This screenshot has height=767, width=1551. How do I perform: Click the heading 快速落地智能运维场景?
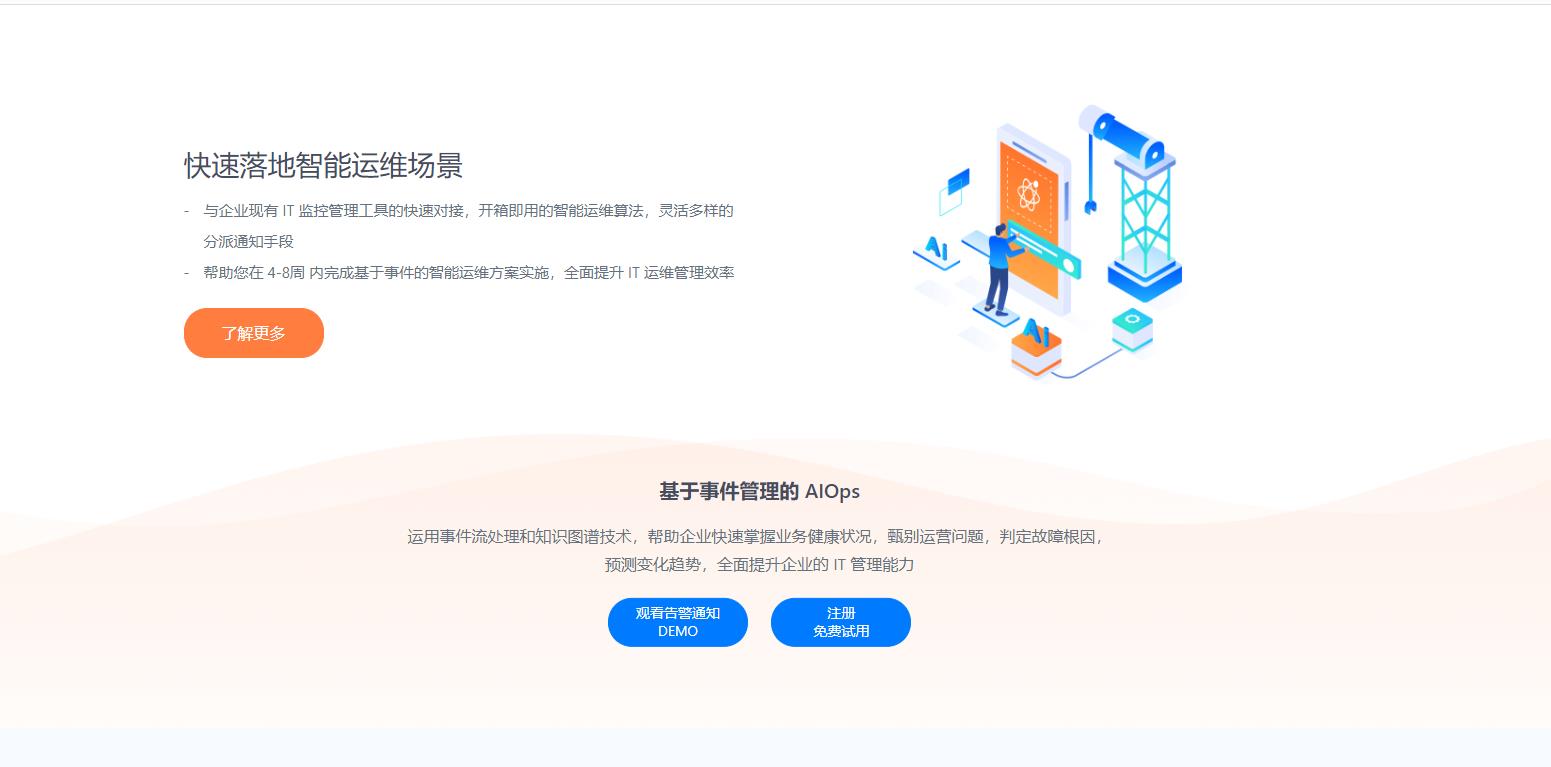(324, 166)
